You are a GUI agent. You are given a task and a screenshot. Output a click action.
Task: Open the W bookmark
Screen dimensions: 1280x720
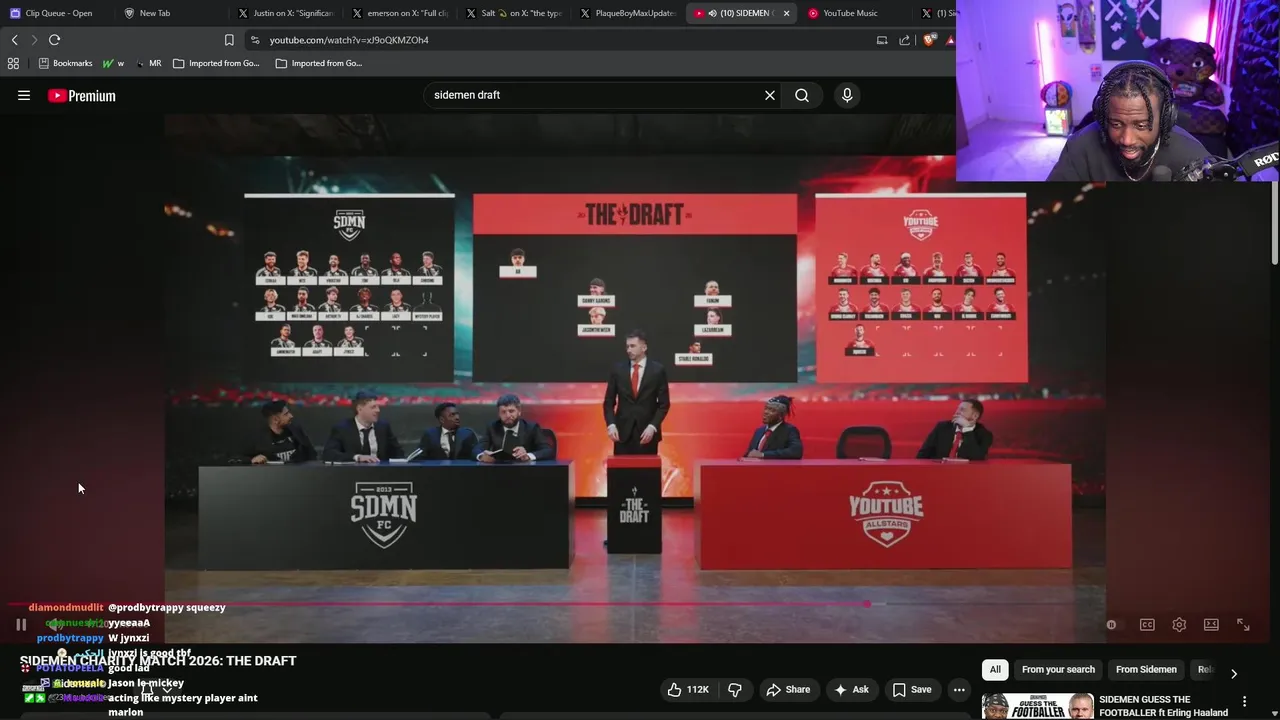coord(114,63)
